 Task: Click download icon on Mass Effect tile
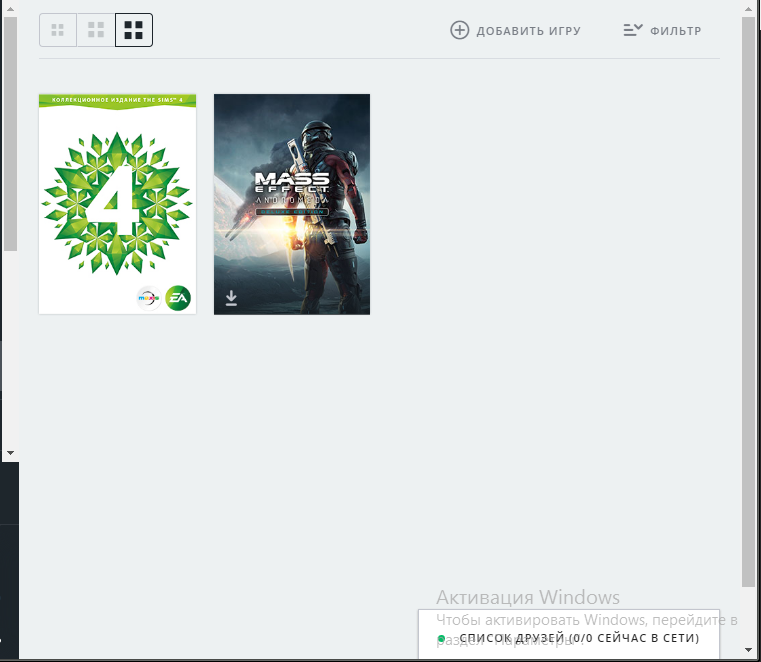click(x=232, y=298)
